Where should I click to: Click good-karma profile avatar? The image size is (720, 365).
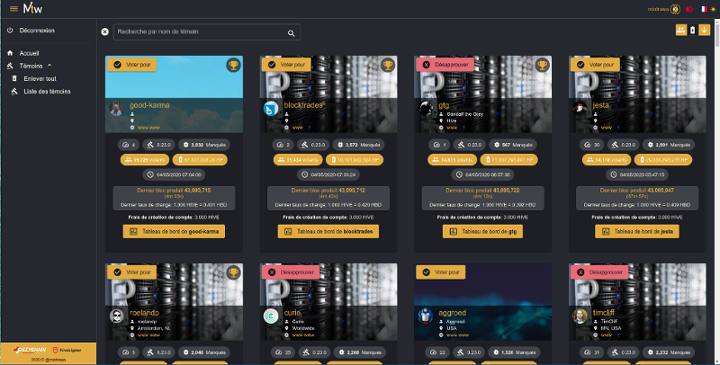[116, 109]
